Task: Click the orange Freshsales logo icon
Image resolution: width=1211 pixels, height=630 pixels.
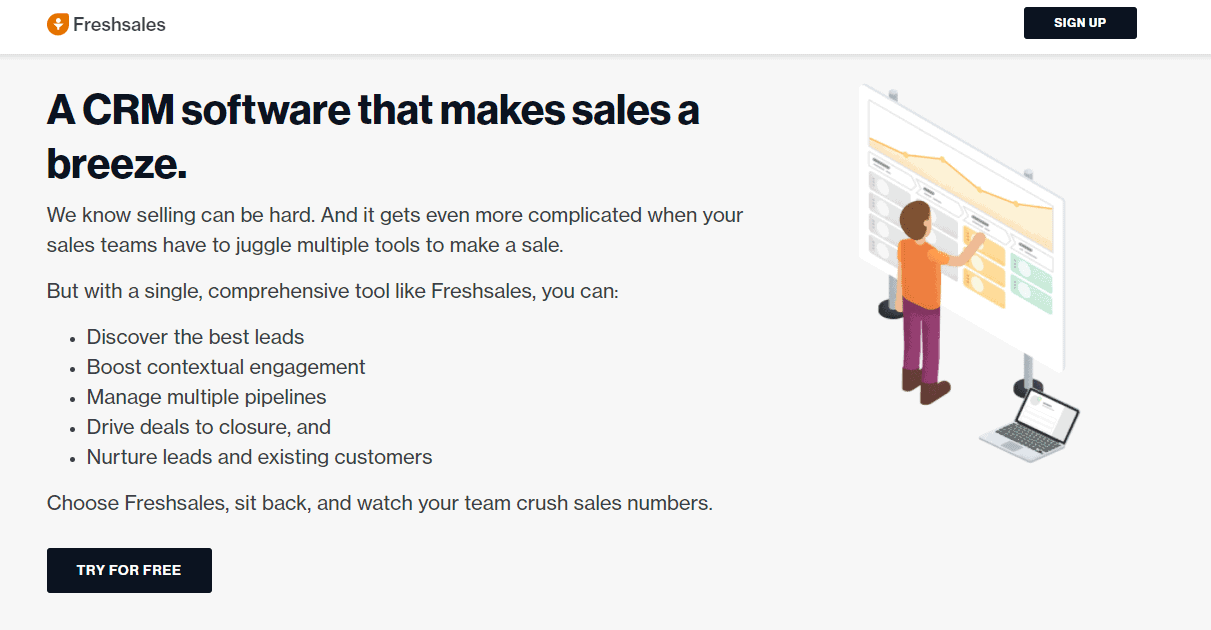Action: (57, 24)
